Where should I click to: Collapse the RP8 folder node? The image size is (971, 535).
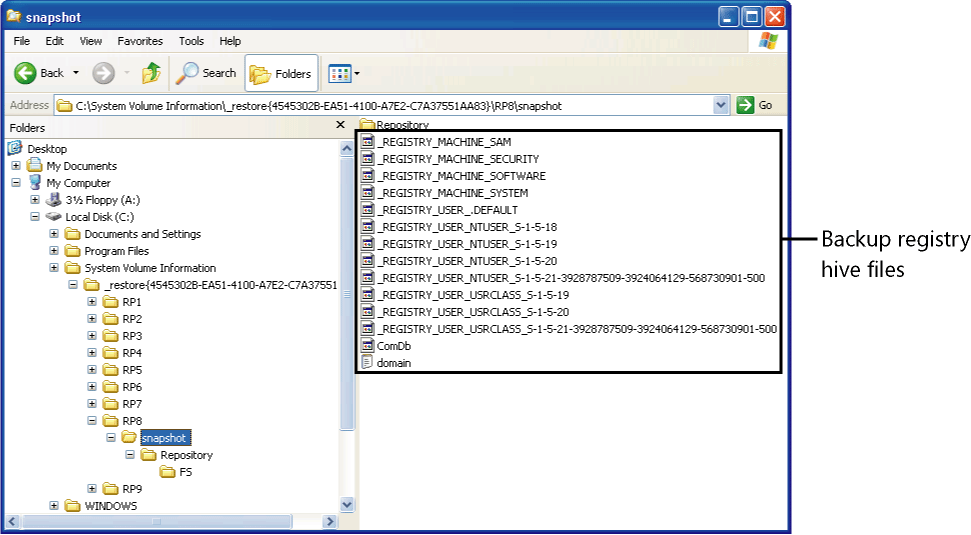(x=93, y=421)
